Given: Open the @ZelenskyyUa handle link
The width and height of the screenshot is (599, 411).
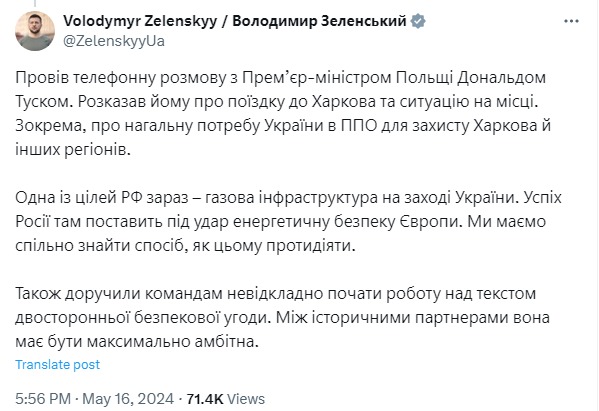Looking at the screenshot, I should click(114, 41).
